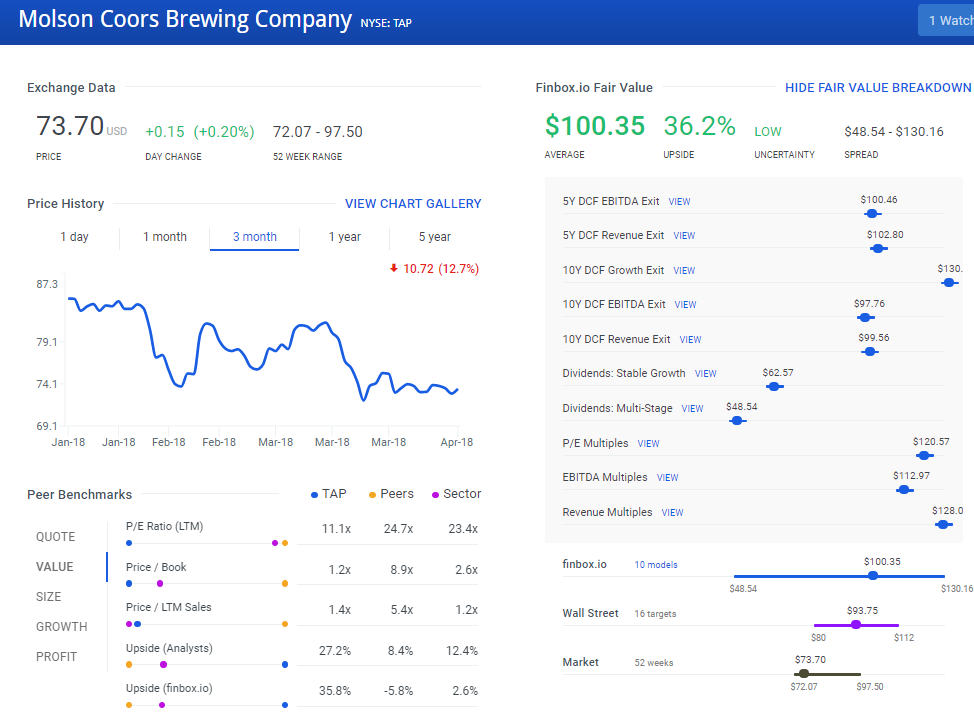974x714 pixels.
Task: Click the Apr-18 chart axis label
Action: 457,442
